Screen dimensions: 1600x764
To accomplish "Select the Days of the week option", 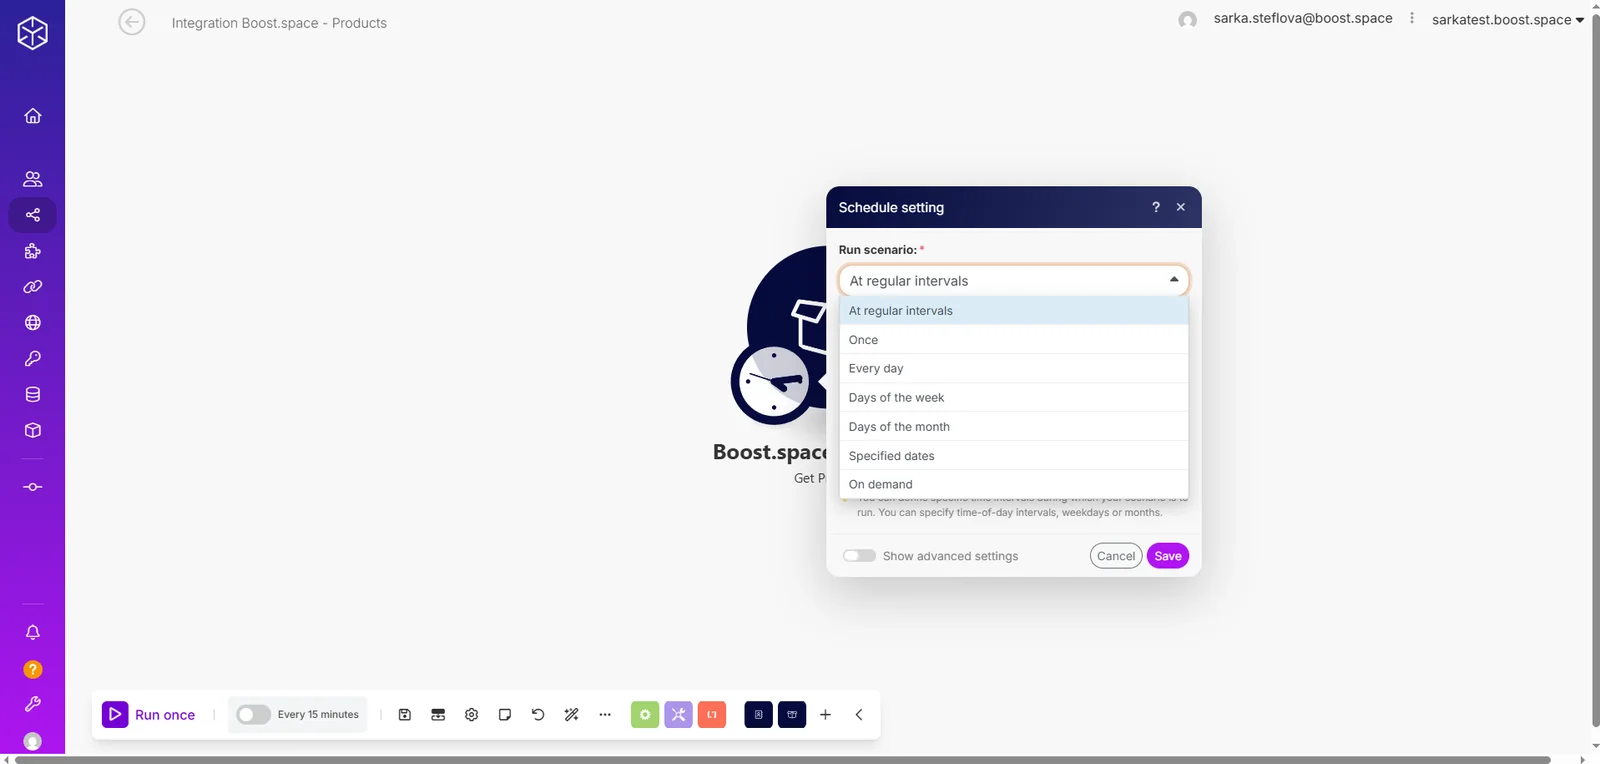I will [x=1014, y=397].
